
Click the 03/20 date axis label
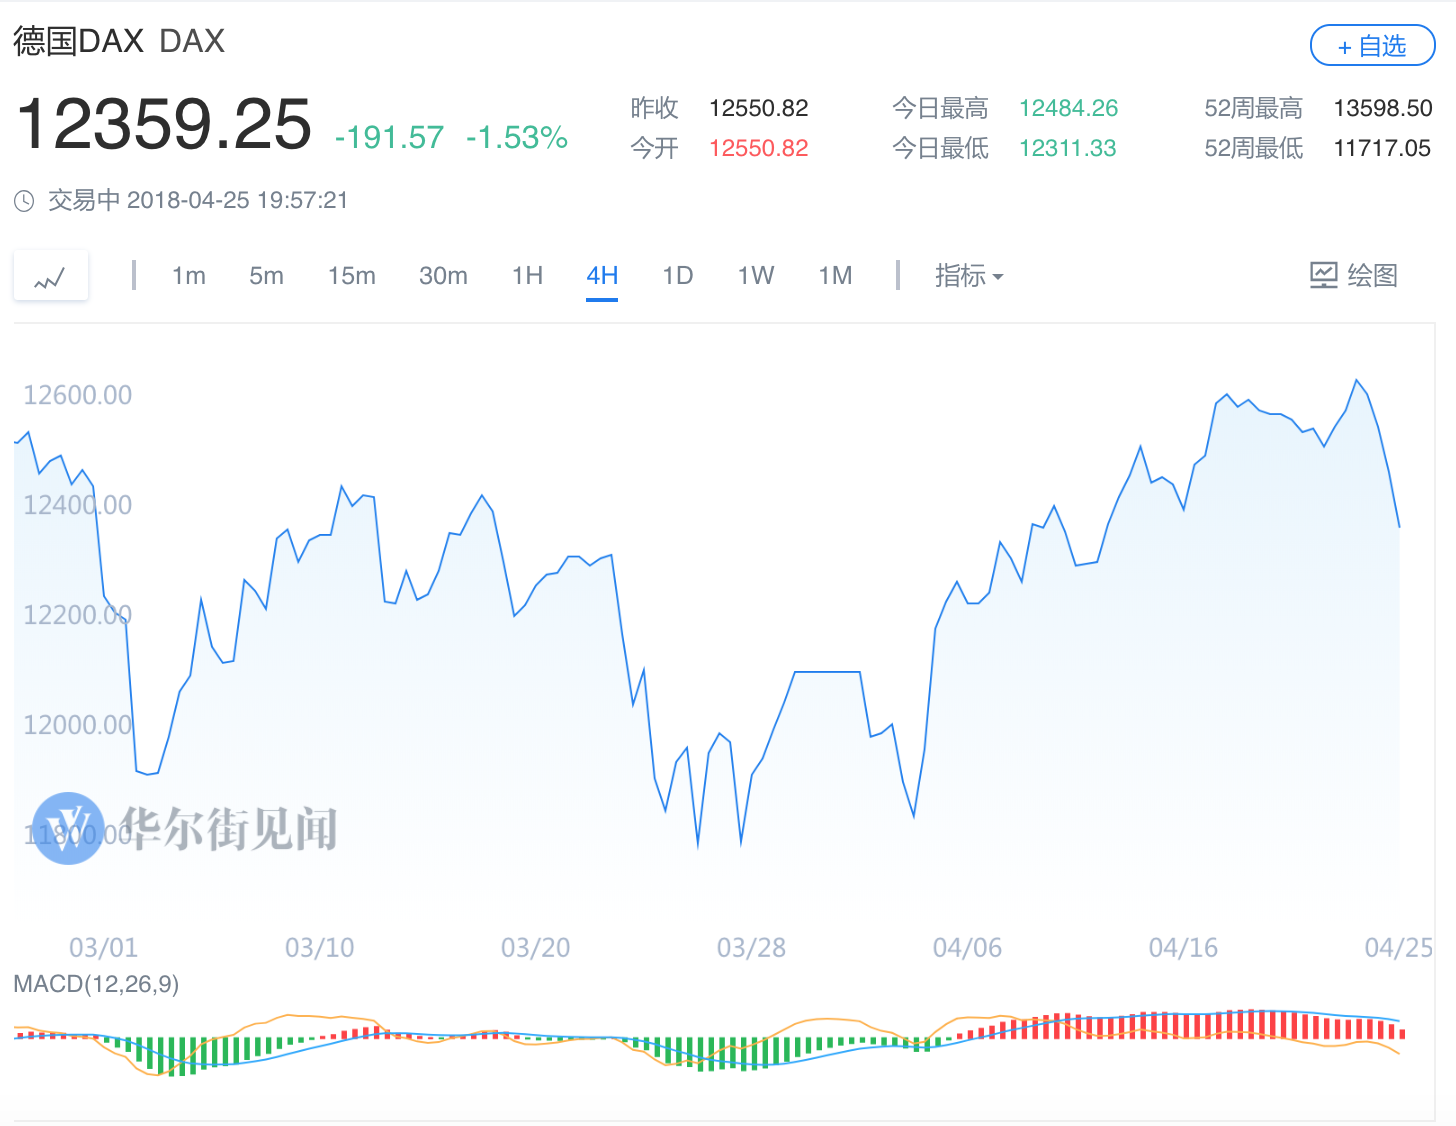[x=535, y=948]
